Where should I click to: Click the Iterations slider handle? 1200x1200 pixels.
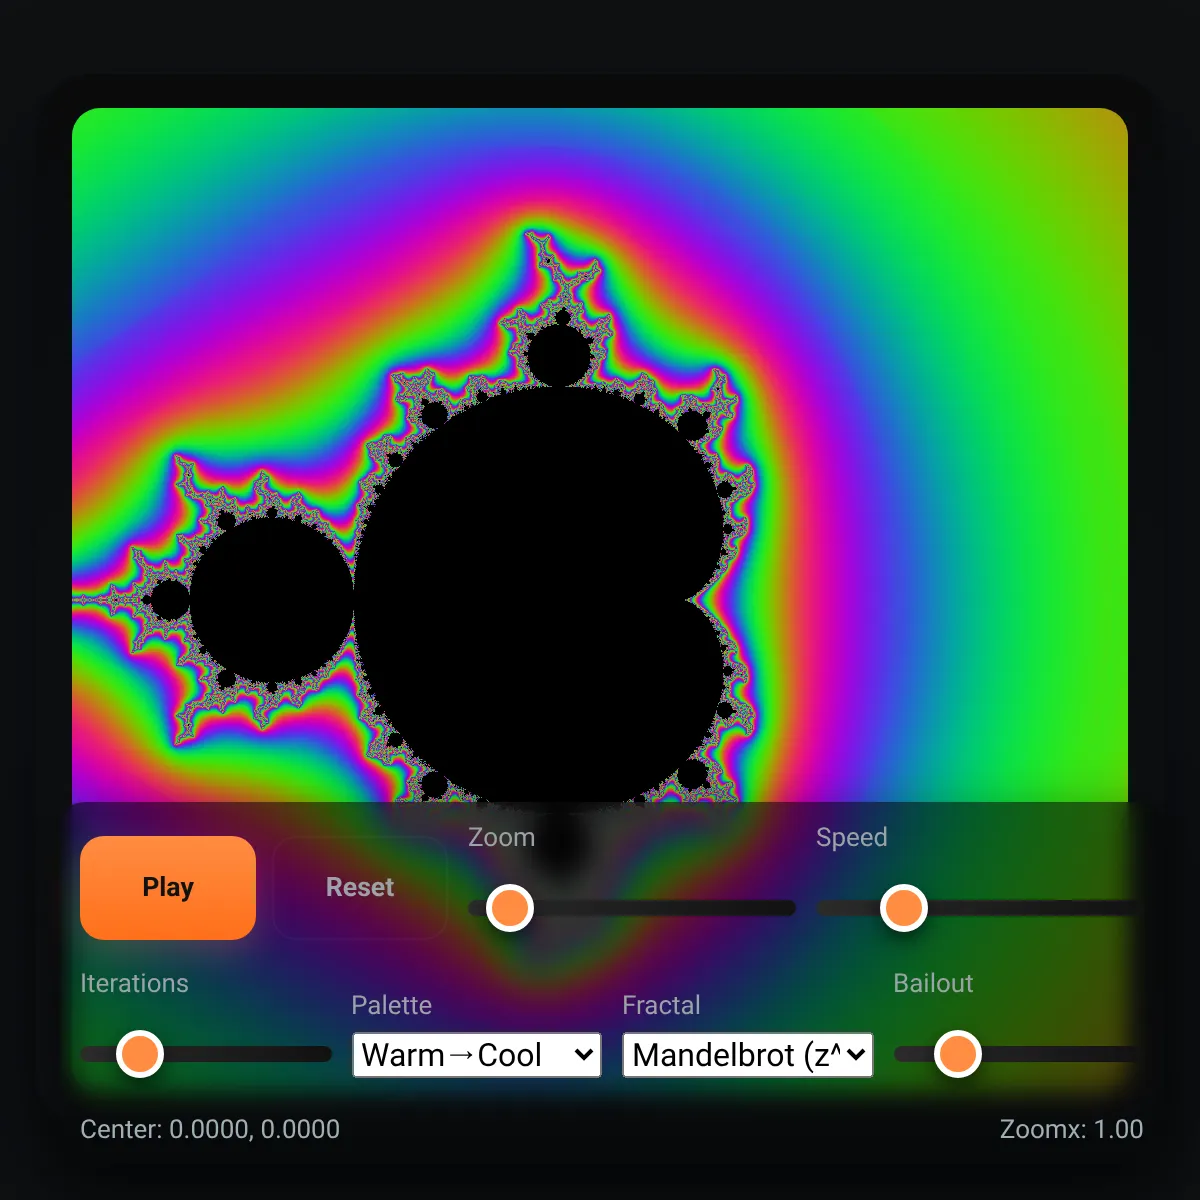tap(140, 1054)
